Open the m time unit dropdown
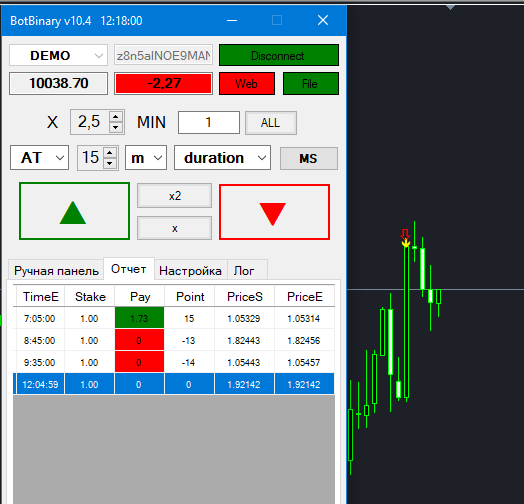524x504 pixels. (146, 157)
